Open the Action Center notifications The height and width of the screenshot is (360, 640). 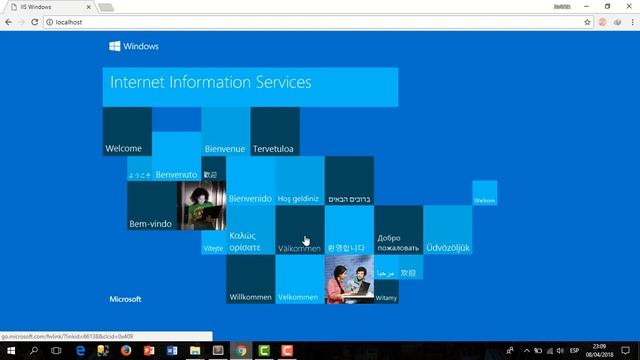[625, 351]
